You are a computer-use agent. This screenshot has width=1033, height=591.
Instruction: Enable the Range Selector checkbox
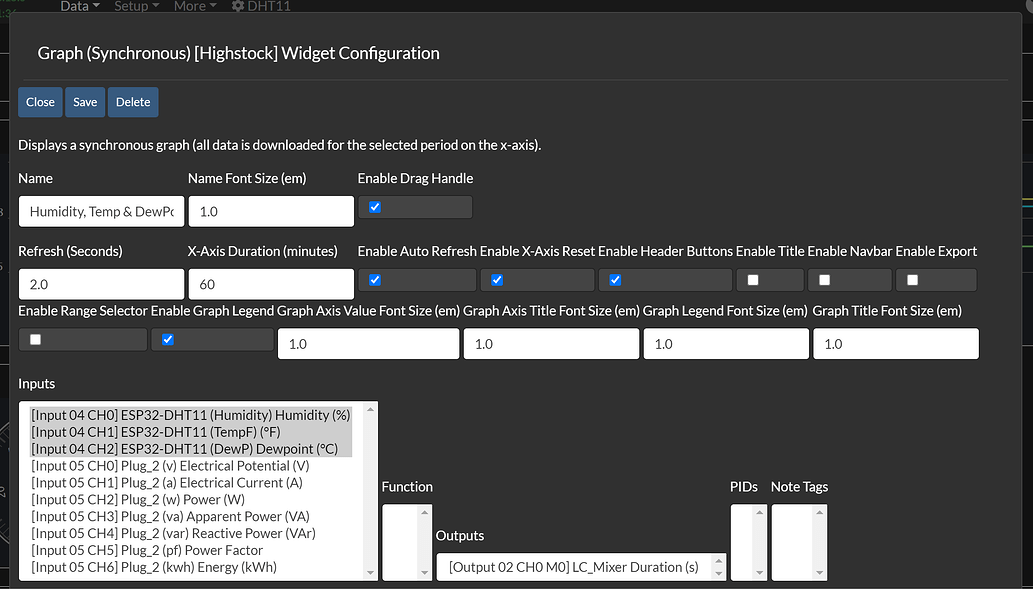[x=36, y=340]
